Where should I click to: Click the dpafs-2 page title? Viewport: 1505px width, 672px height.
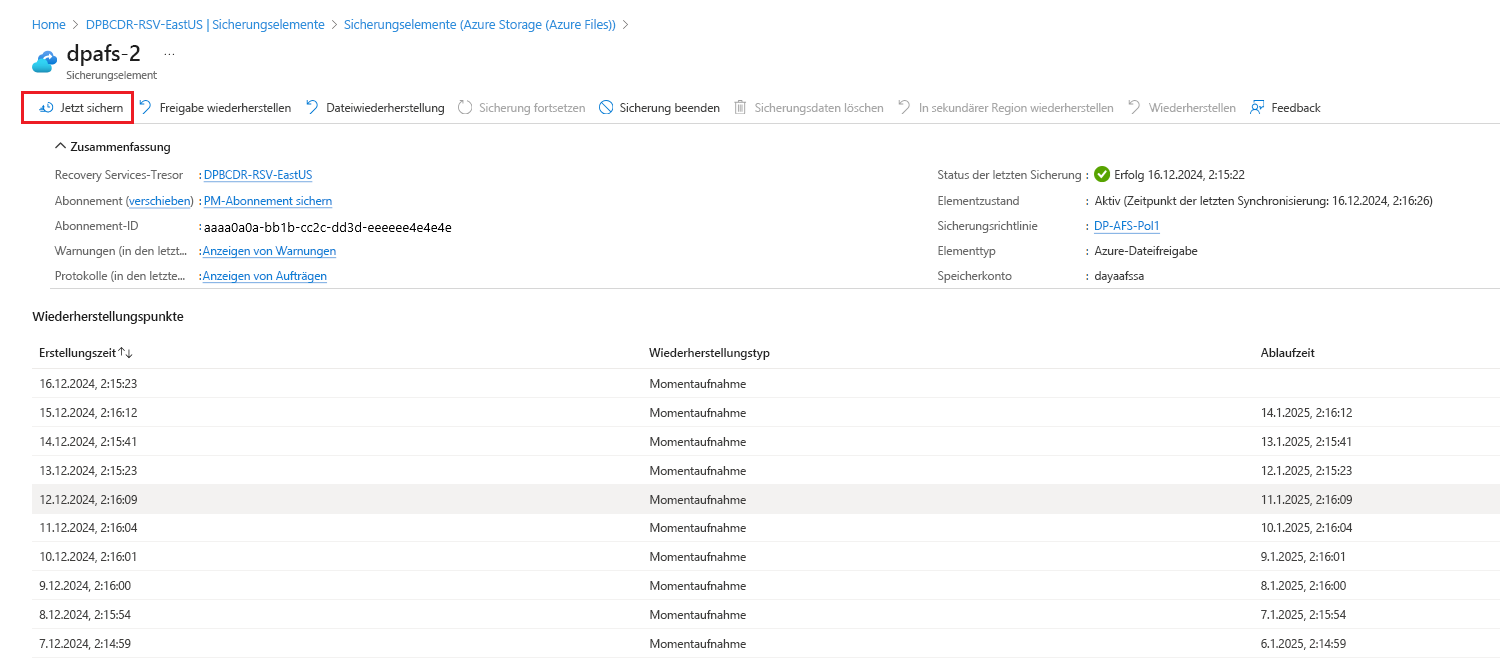pyautogui.click(x=104, y=54)
